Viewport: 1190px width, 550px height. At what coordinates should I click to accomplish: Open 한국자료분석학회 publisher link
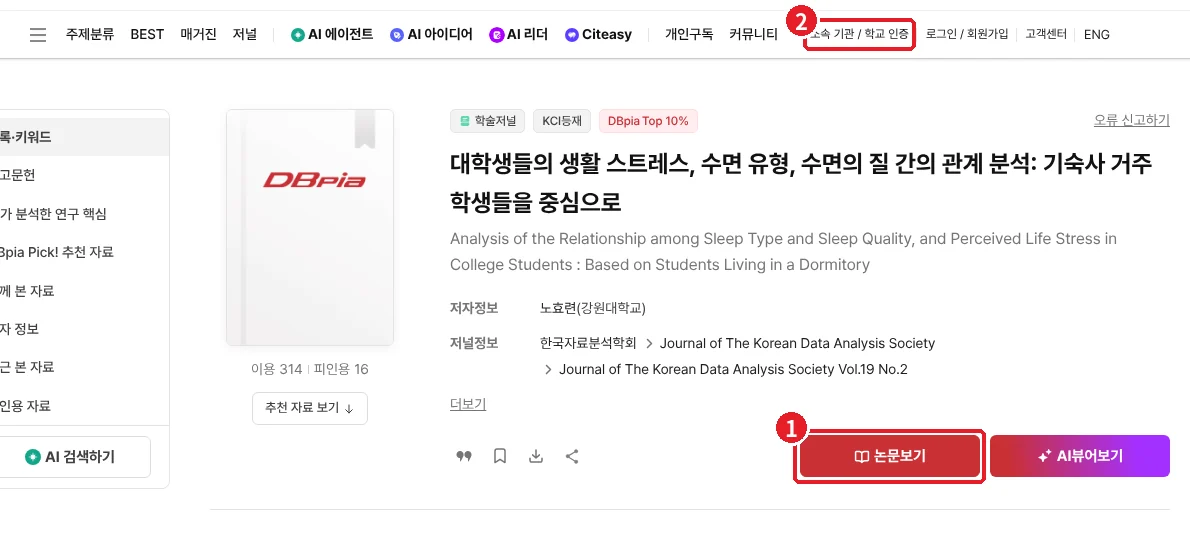[x=588, y=343]
